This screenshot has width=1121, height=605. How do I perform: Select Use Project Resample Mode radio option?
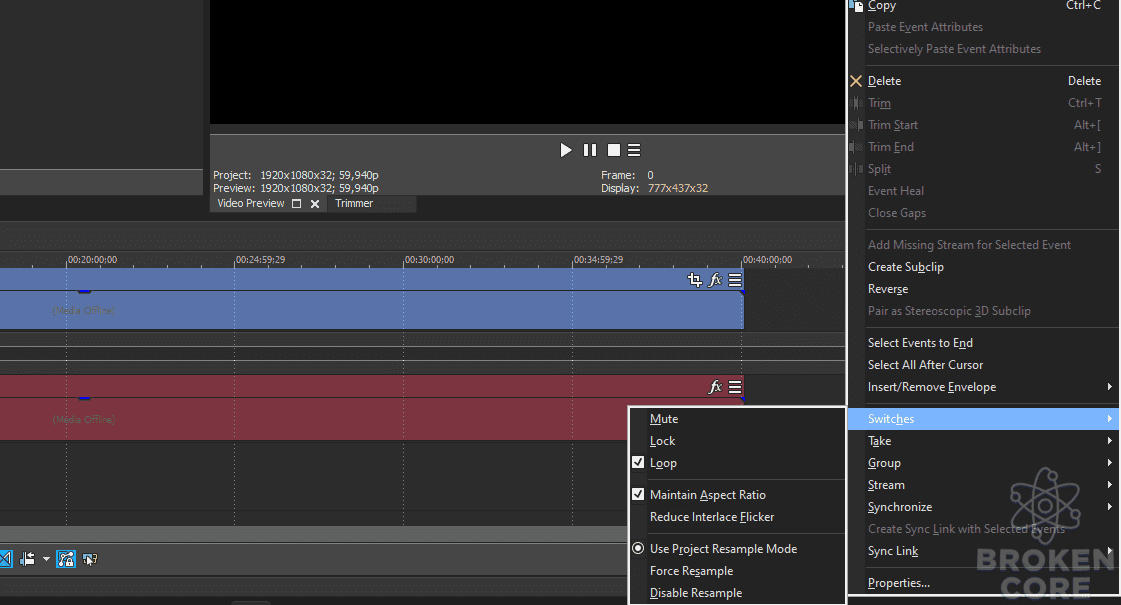click(x=638, y=549)
